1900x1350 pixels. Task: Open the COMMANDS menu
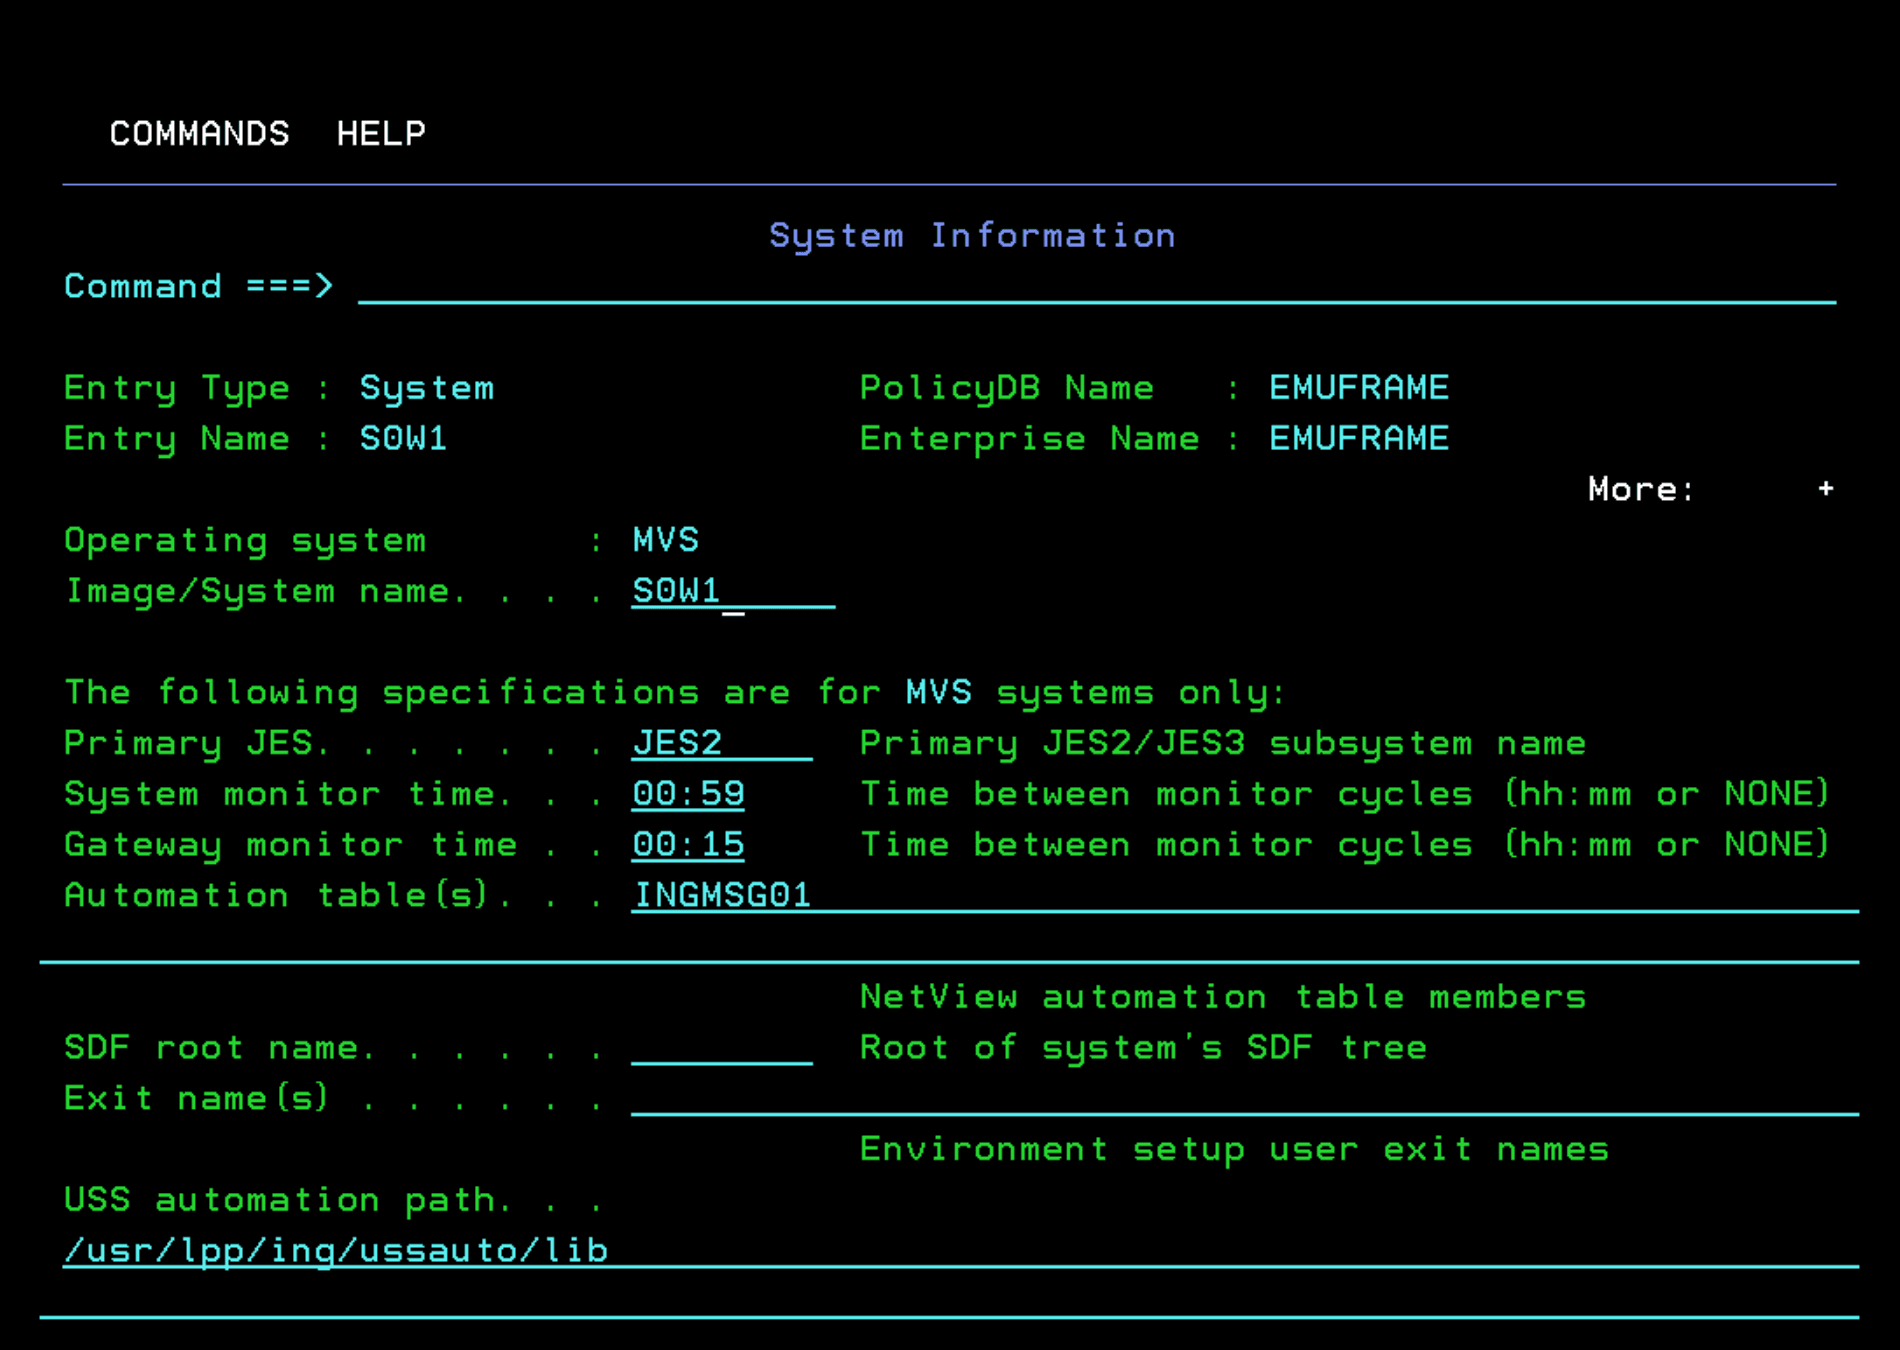[x=199, y=133]
